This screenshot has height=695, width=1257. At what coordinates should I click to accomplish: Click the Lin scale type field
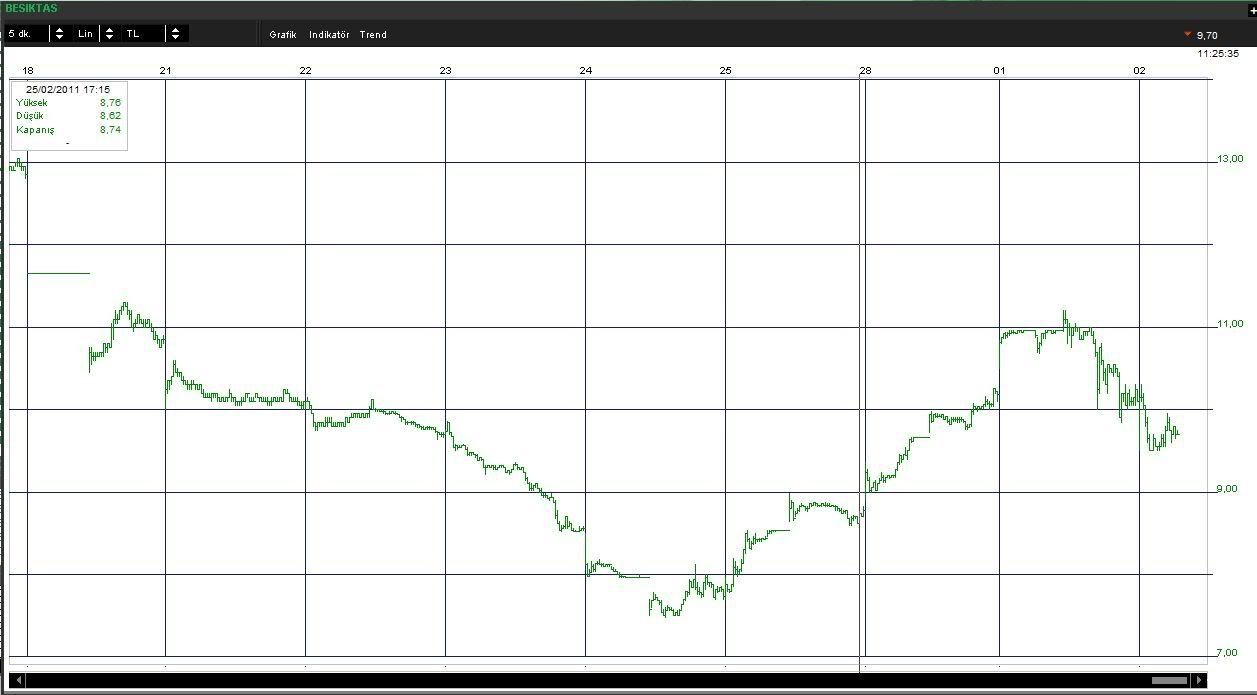pos(86,34)
